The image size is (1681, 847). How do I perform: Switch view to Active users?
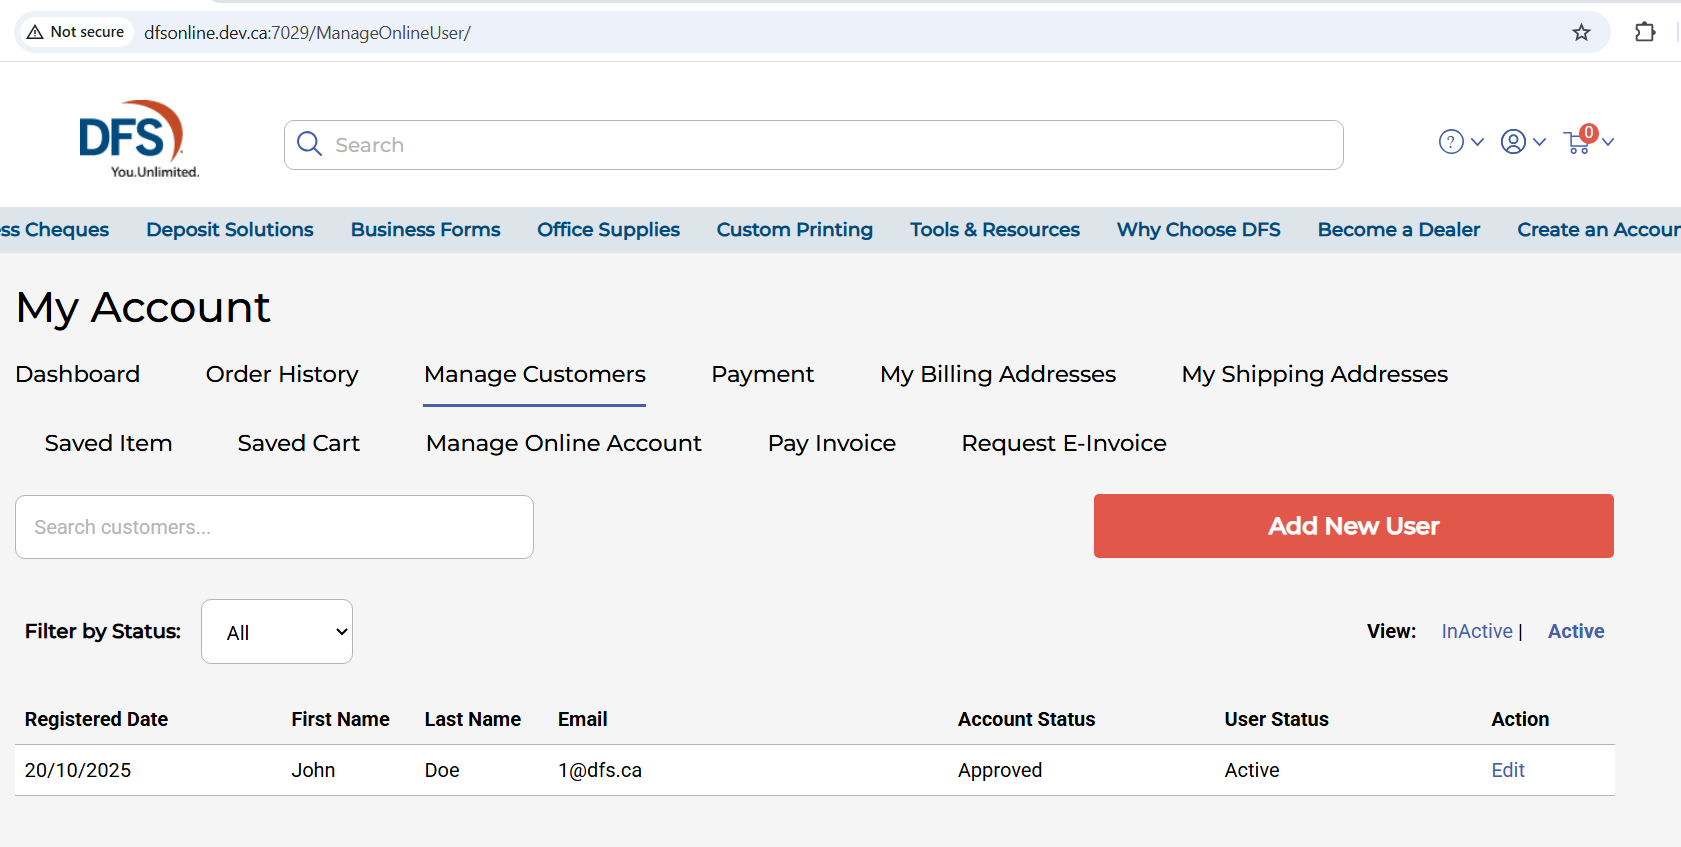tap(1575, 631)
